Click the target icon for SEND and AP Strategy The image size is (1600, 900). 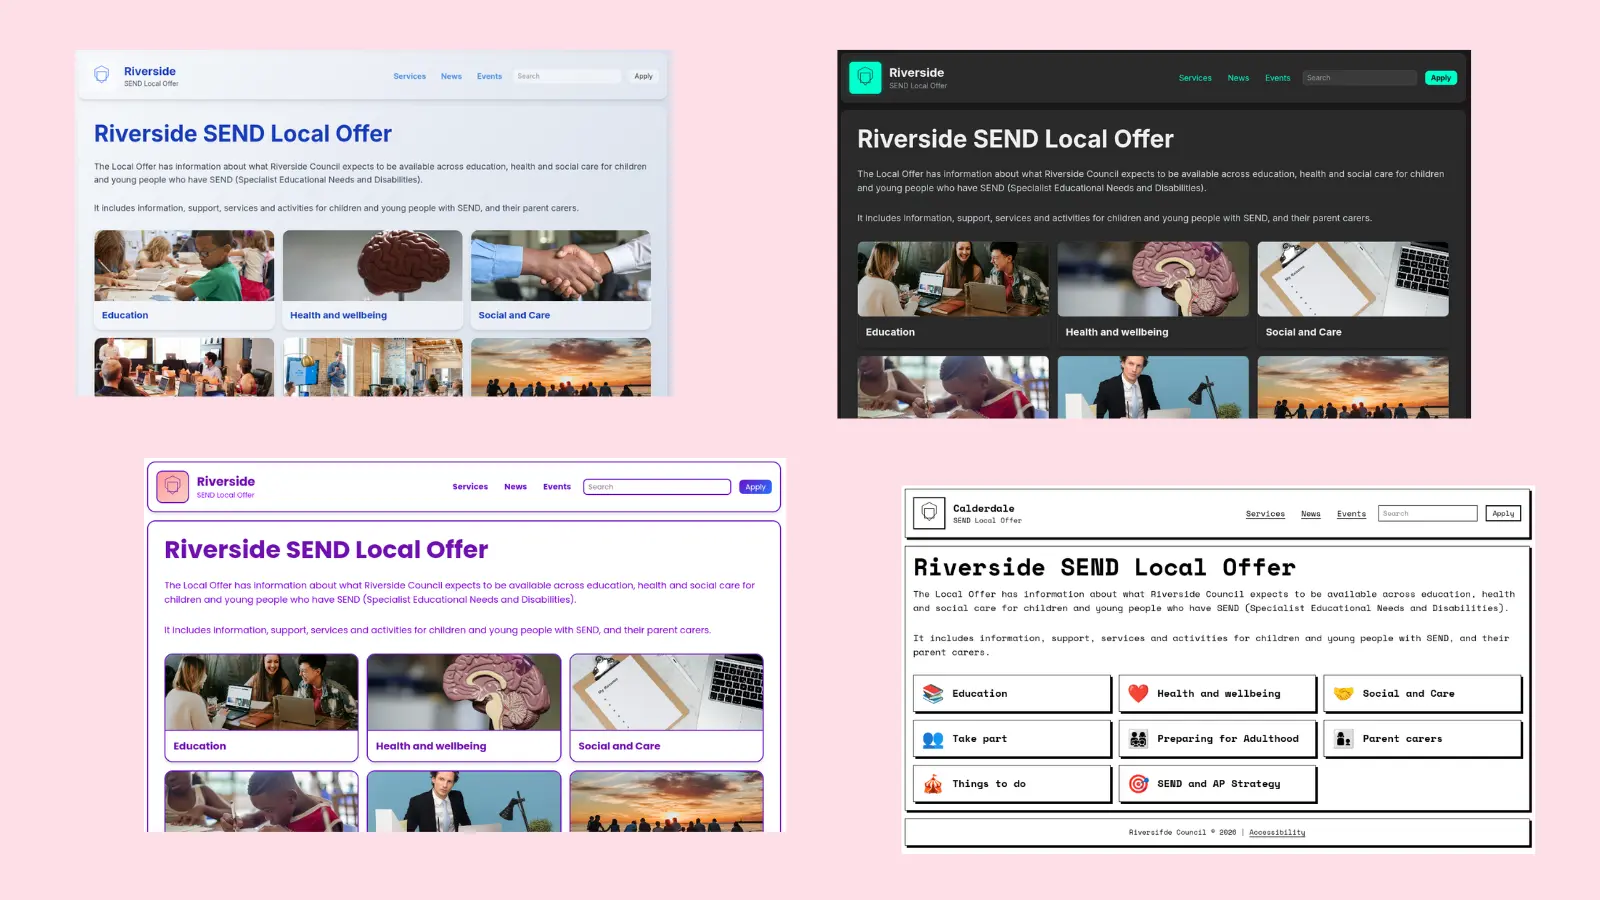1138,784
